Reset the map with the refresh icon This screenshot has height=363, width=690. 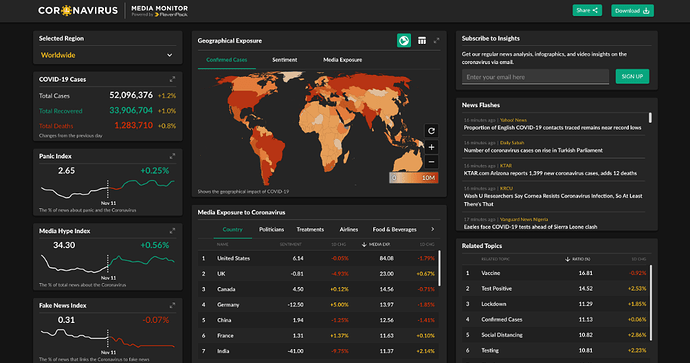click(x=431, y=131)
